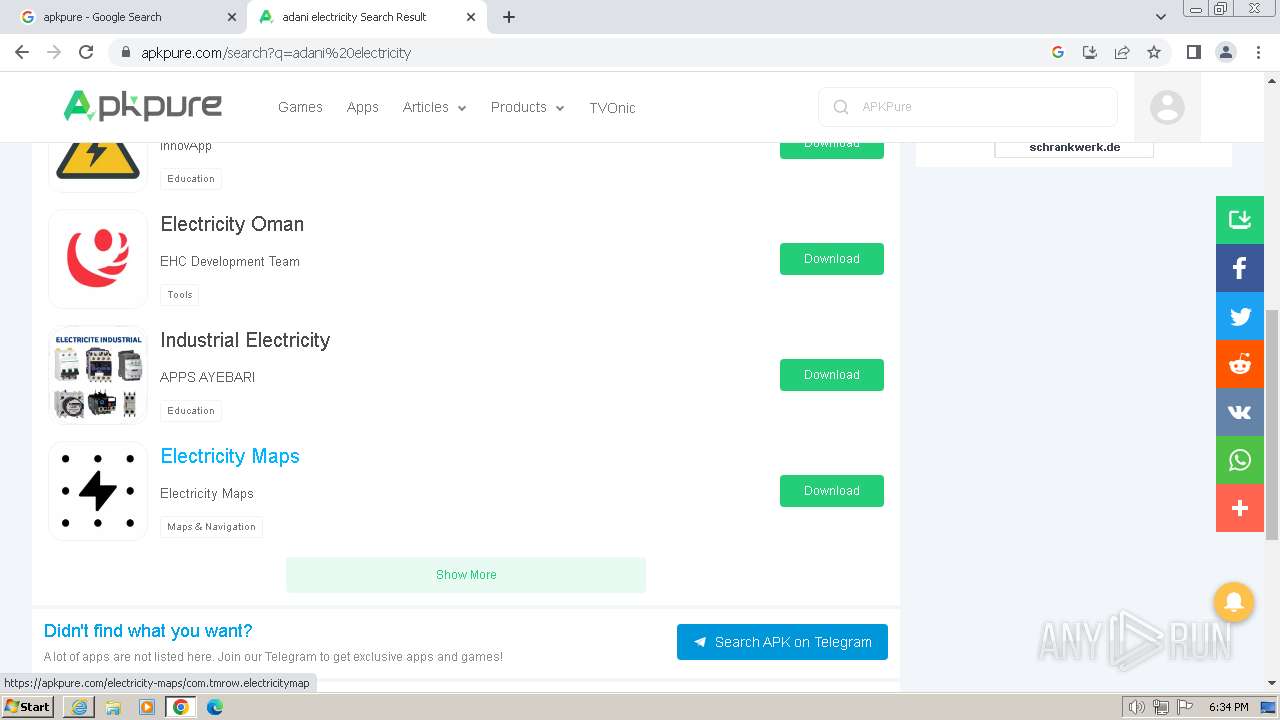This screenshot has width=1280, height=720.
Task: Click the taskbar clock showing 6:34 PM
Action: [1228, 707]
